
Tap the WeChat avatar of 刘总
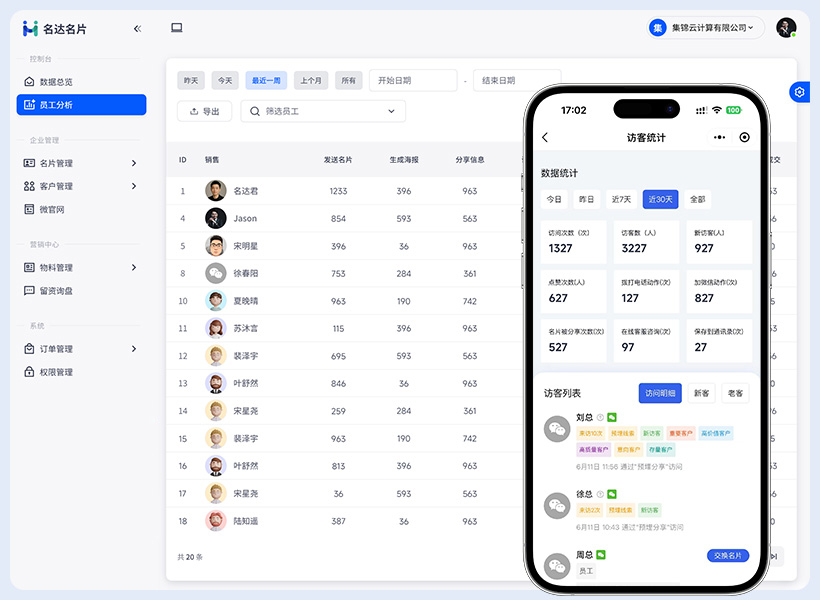(557, 429)
